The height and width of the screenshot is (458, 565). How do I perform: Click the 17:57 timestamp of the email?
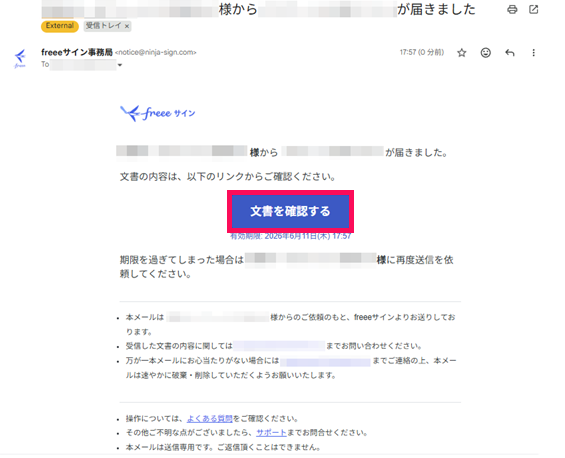(422, 53)
